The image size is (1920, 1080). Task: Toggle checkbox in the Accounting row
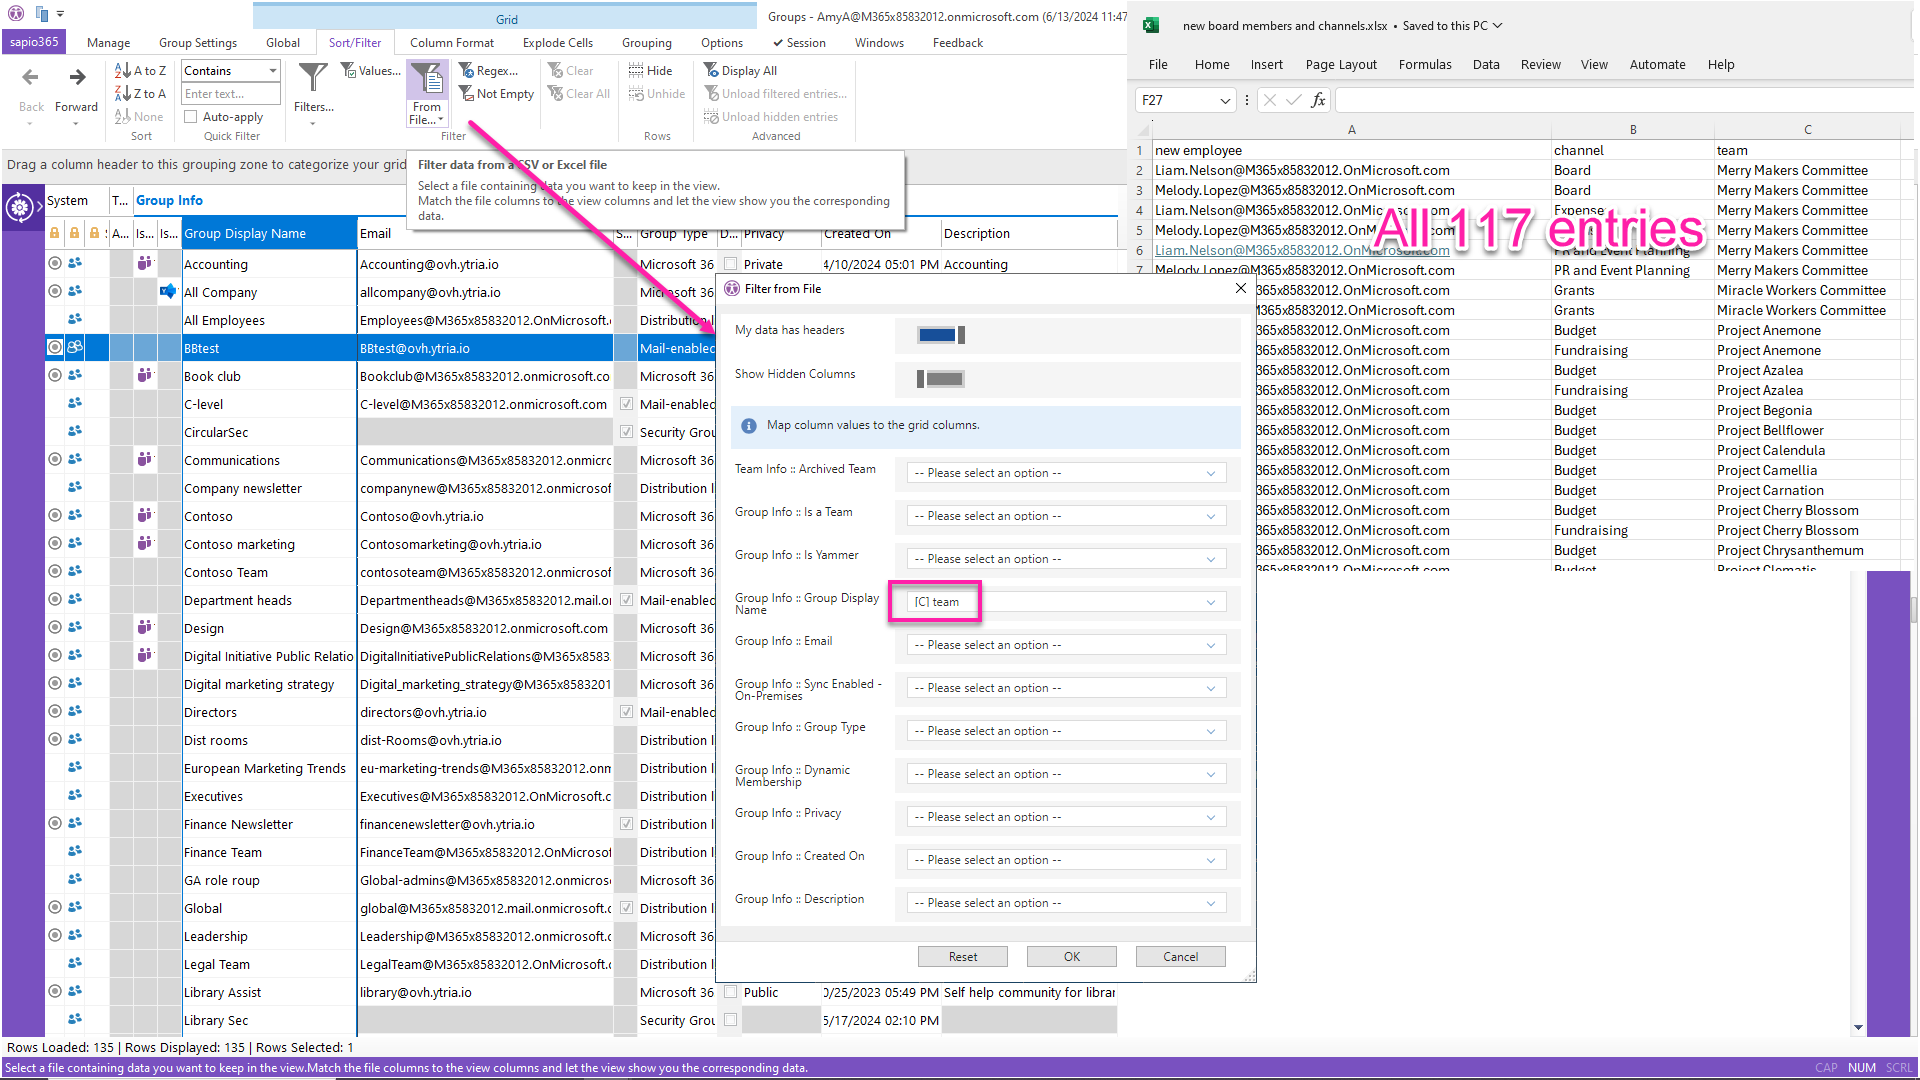tap(731, 264)
